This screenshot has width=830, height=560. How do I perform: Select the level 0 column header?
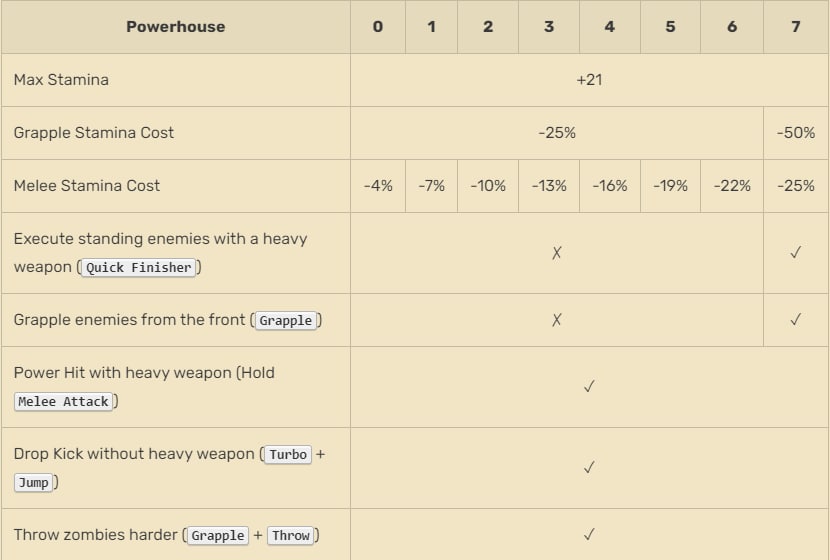point(377,27)
